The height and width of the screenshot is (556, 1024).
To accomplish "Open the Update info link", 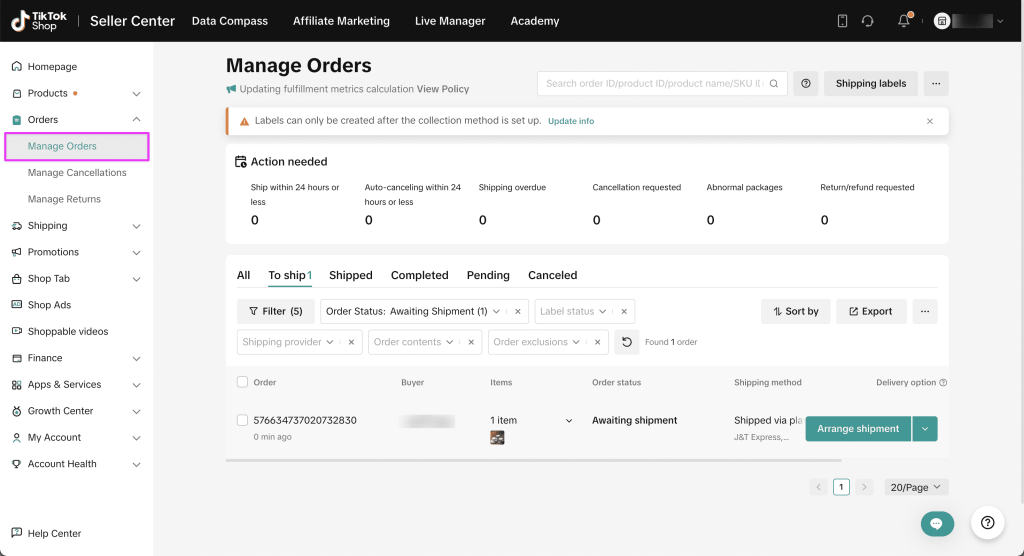I will point(571,121).
